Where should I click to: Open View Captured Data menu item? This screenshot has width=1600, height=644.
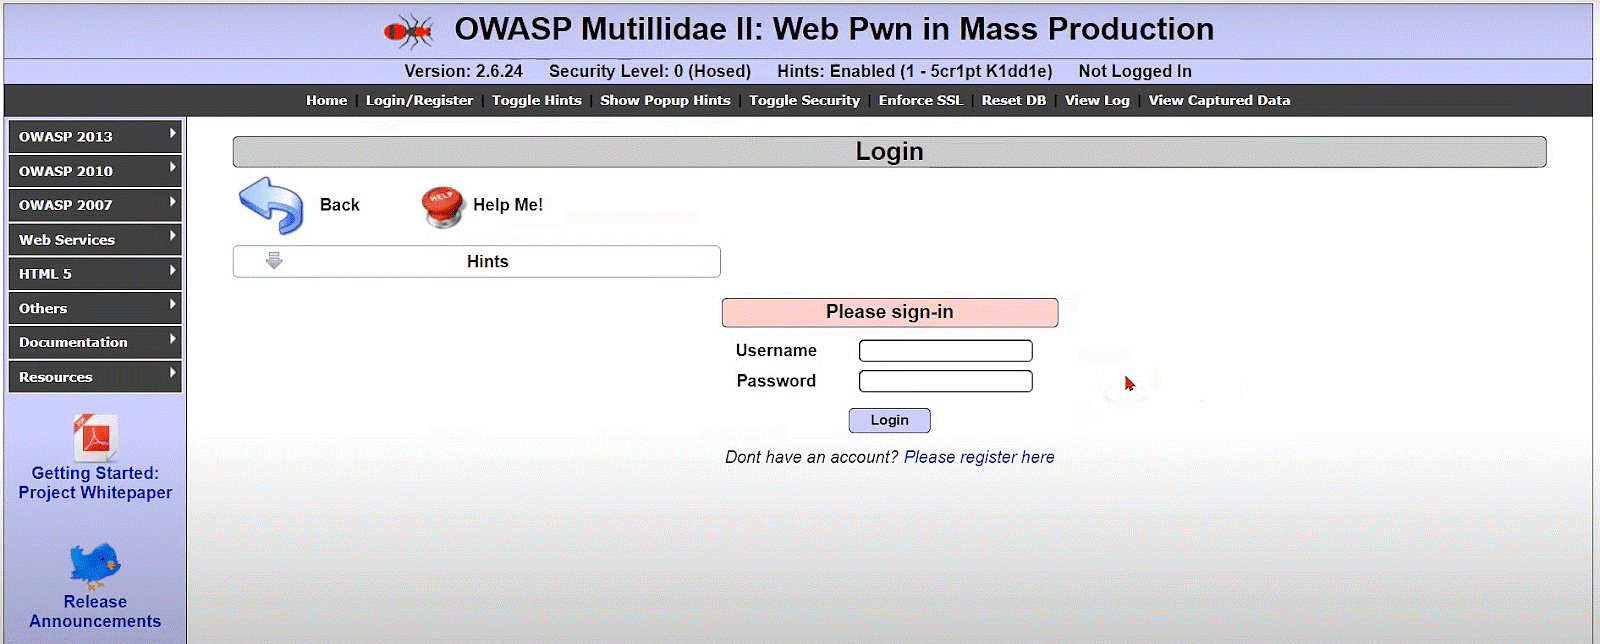pos(1219,100)
